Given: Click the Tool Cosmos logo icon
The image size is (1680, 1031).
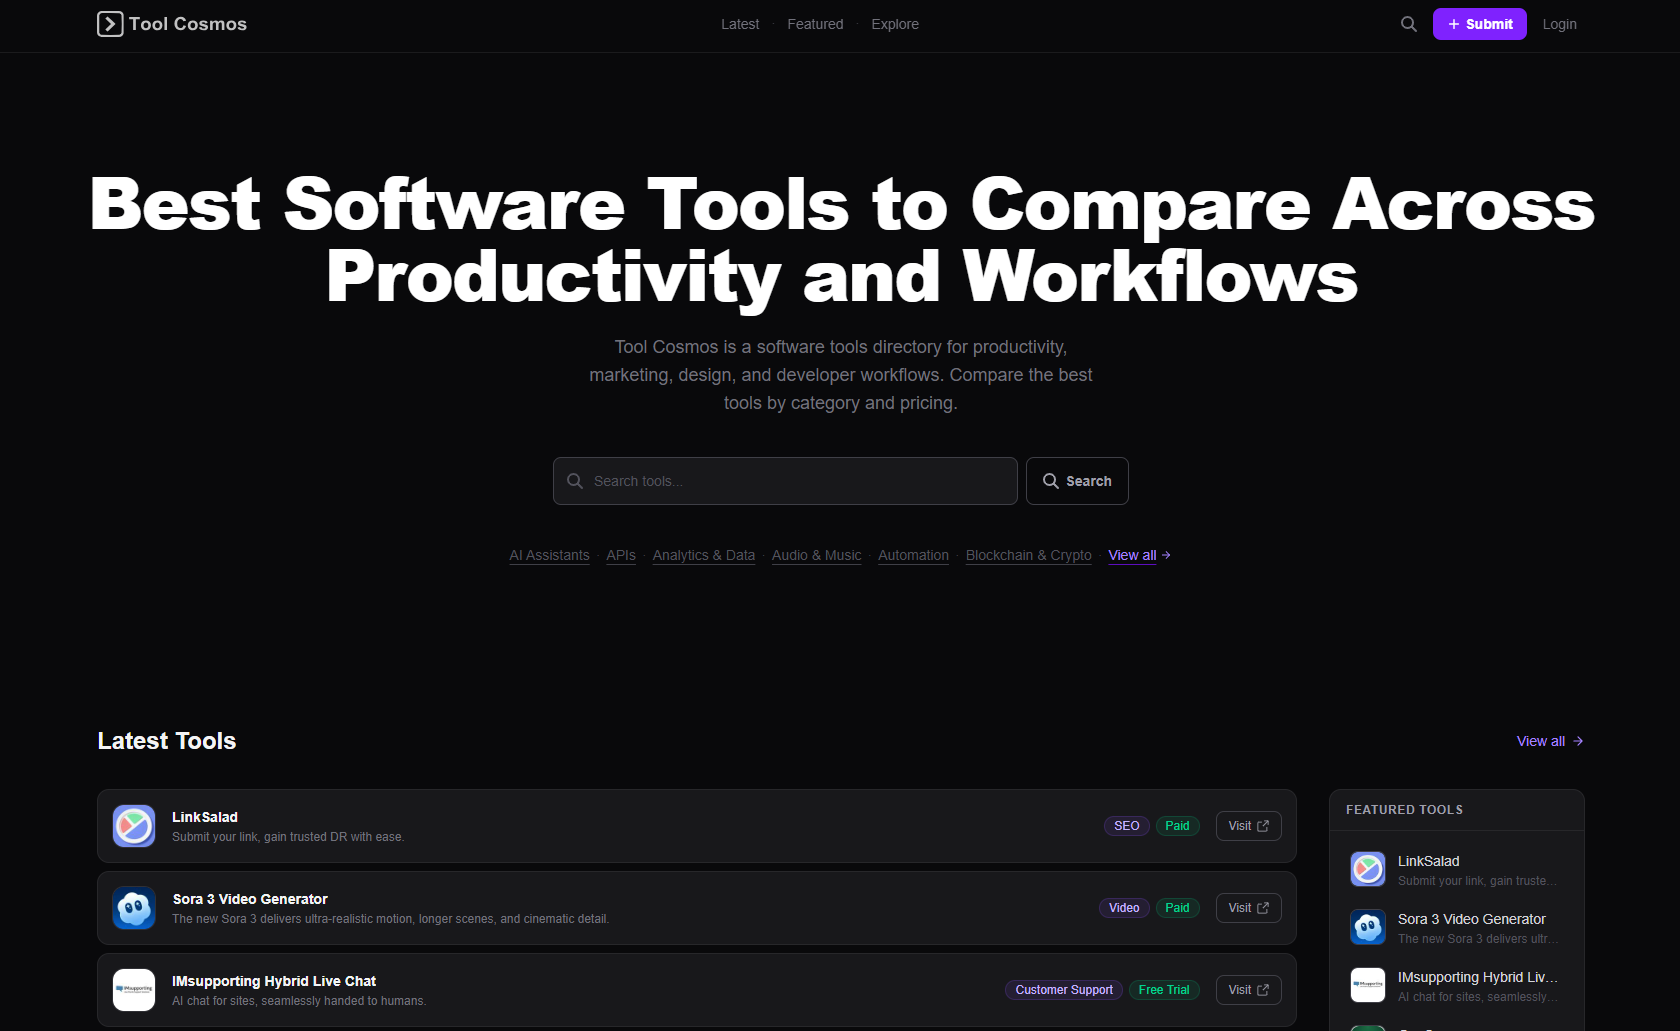Looking at the screenshot, I should [x=109, y=23].
